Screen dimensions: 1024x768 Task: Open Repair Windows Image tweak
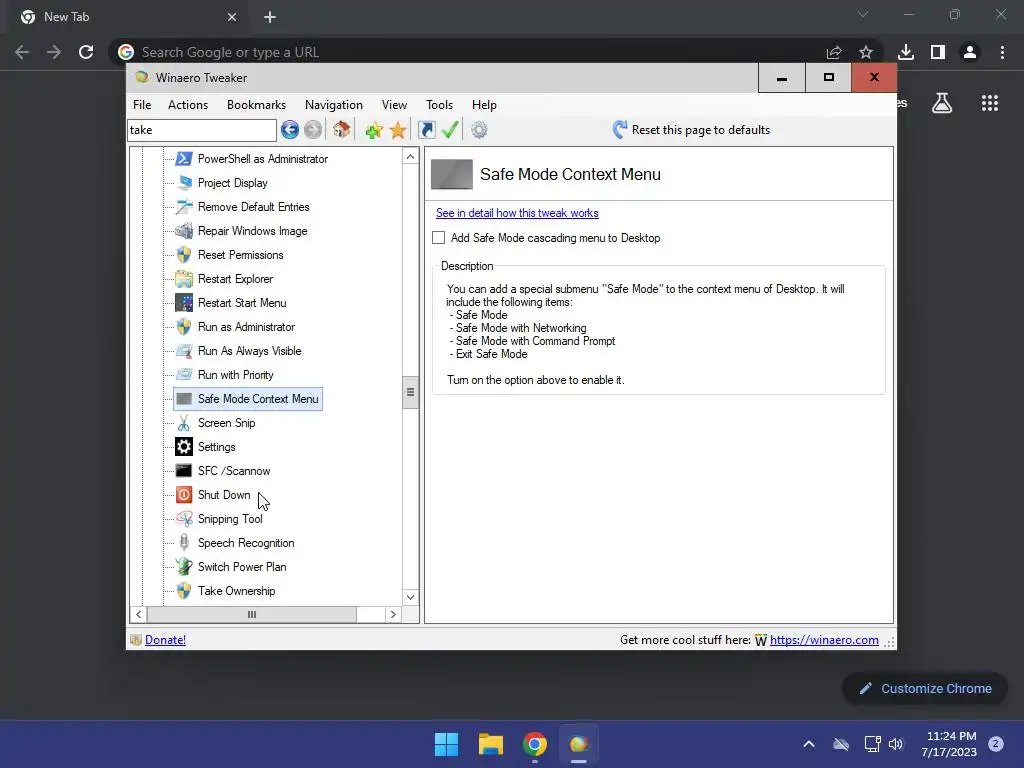click(252, 231)
